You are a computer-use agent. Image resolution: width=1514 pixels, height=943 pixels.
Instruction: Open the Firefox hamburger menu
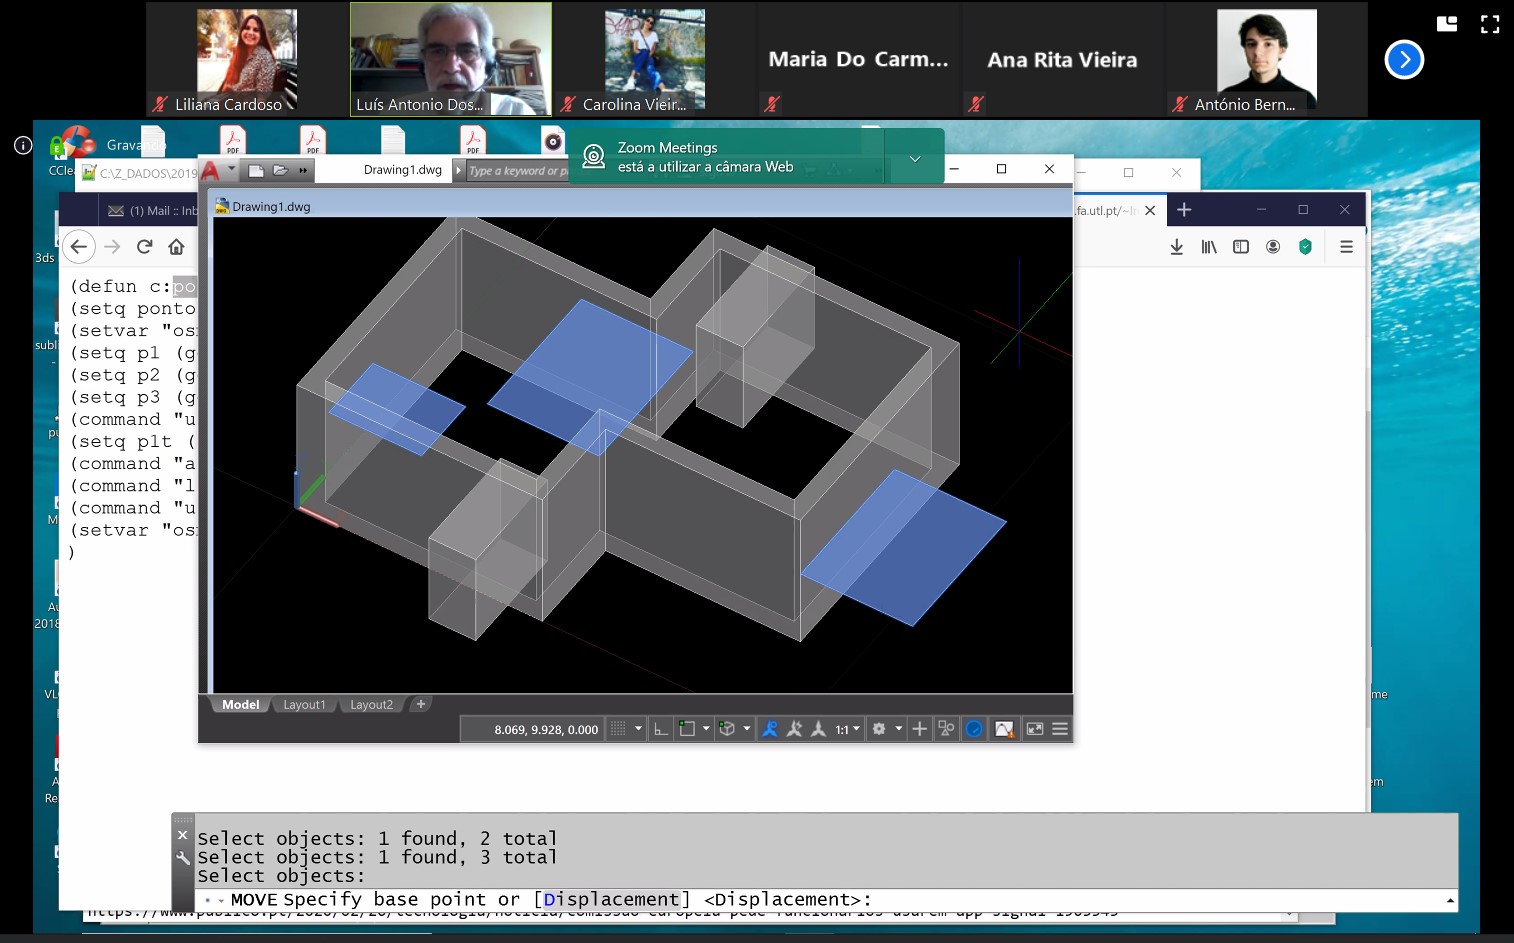(x=1346, y=247)
